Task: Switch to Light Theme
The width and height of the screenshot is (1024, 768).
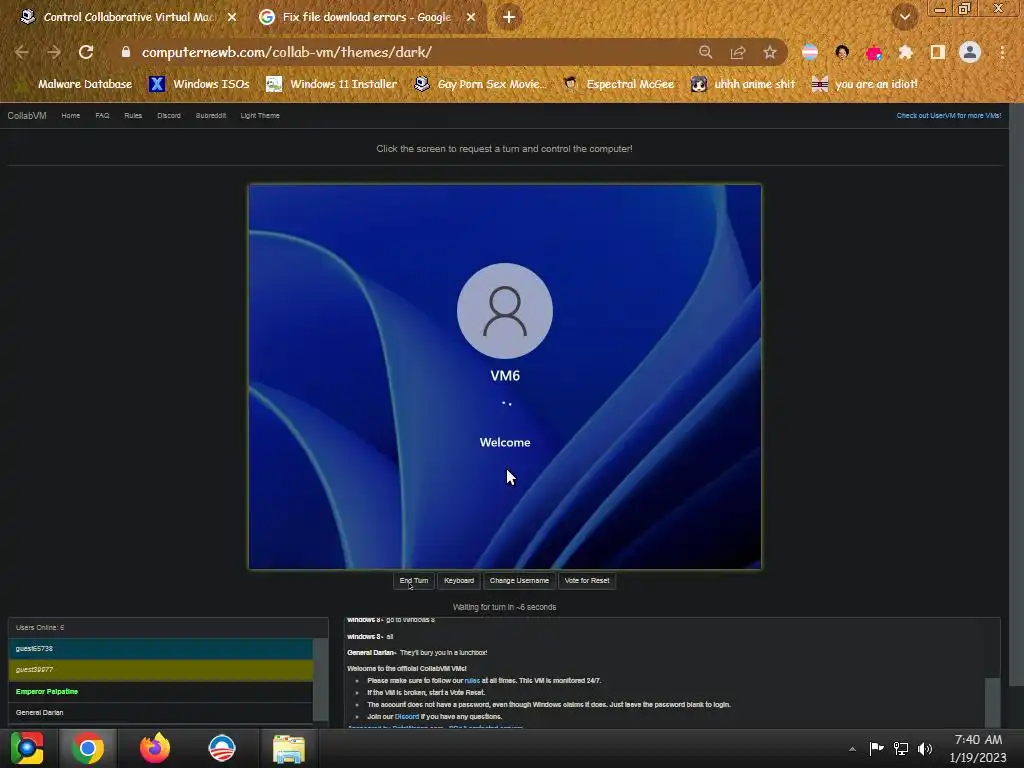Action: pyautogui.click(x=260, y=116)
